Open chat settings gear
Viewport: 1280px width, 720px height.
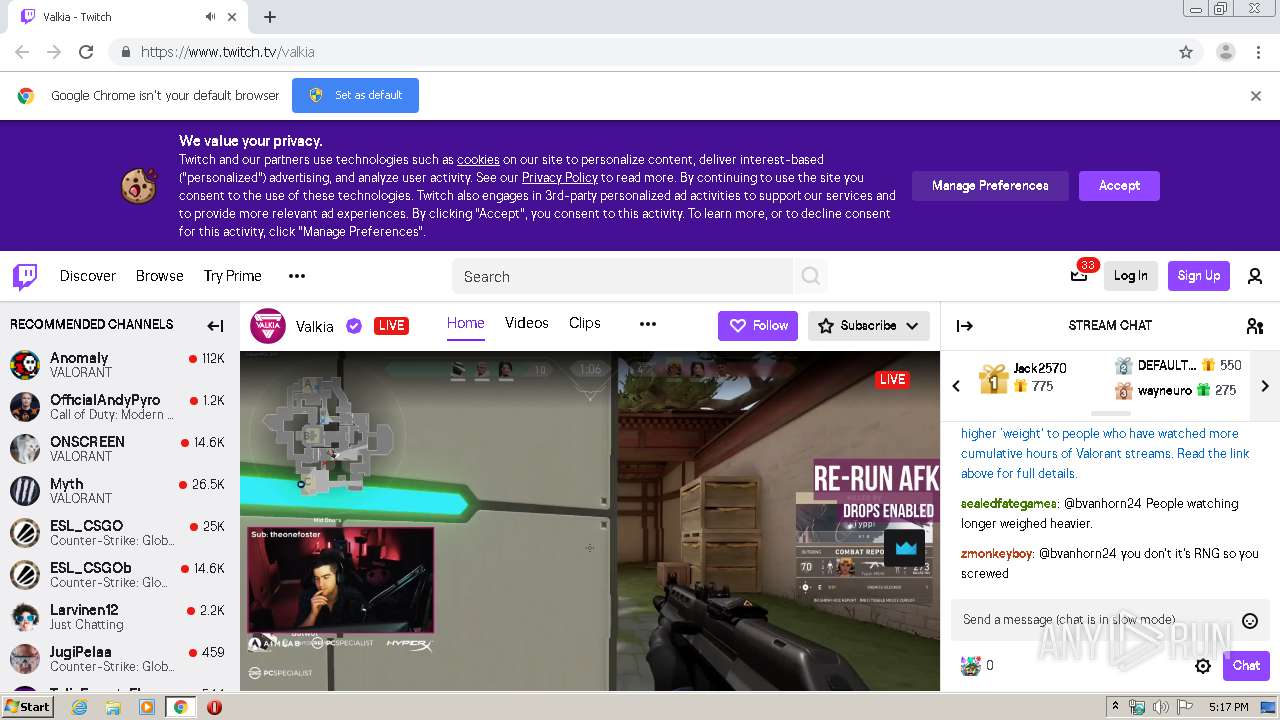tap(1203, 666)
